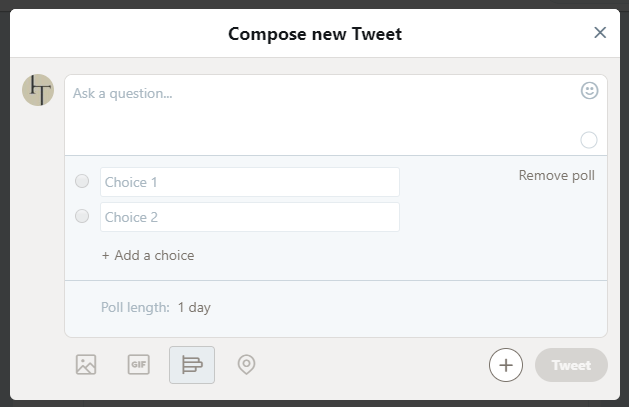Focus the Choice 1 text field
Image resolution: width=629 pixels, height=407 pixels.
250,182
